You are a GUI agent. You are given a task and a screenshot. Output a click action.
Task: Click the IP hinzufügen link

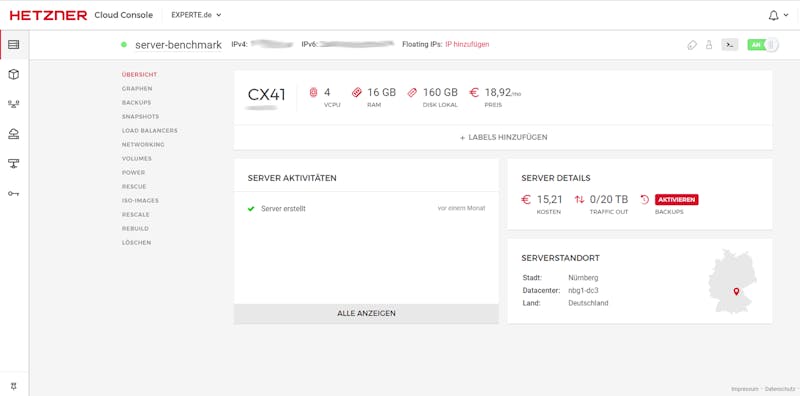[467, 44]
